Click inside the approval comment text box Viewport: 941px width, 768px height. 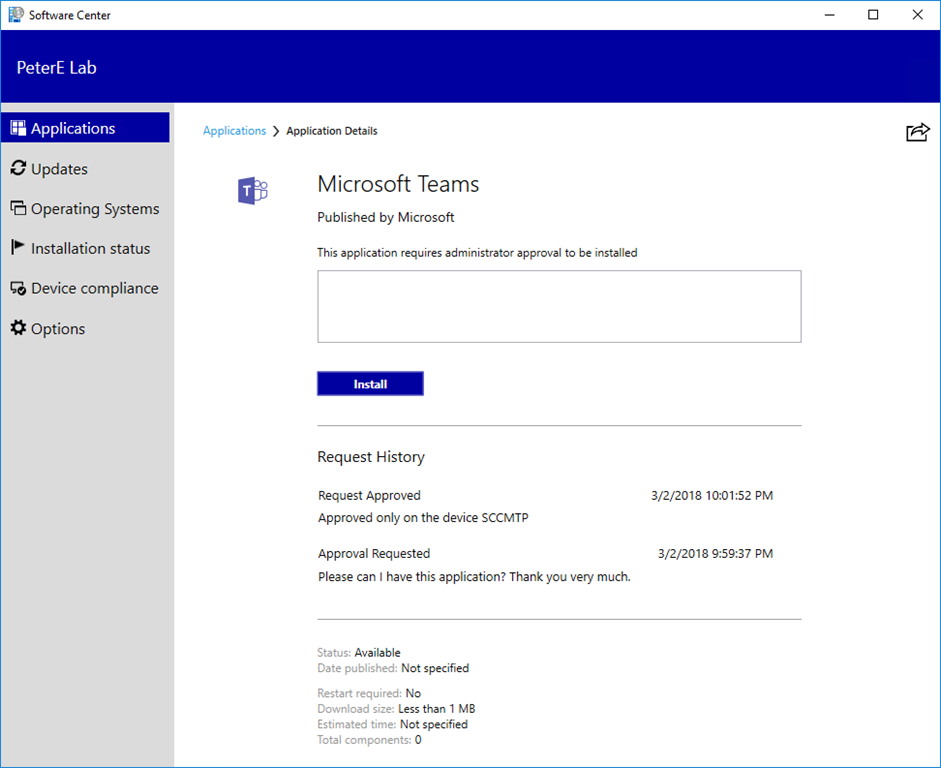tap(559, 306)
